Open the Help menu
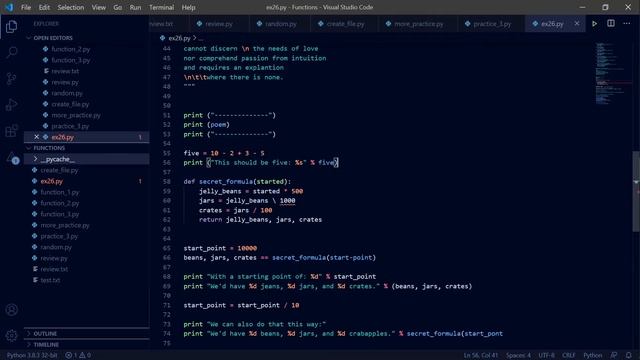 (x=188, y=7)
